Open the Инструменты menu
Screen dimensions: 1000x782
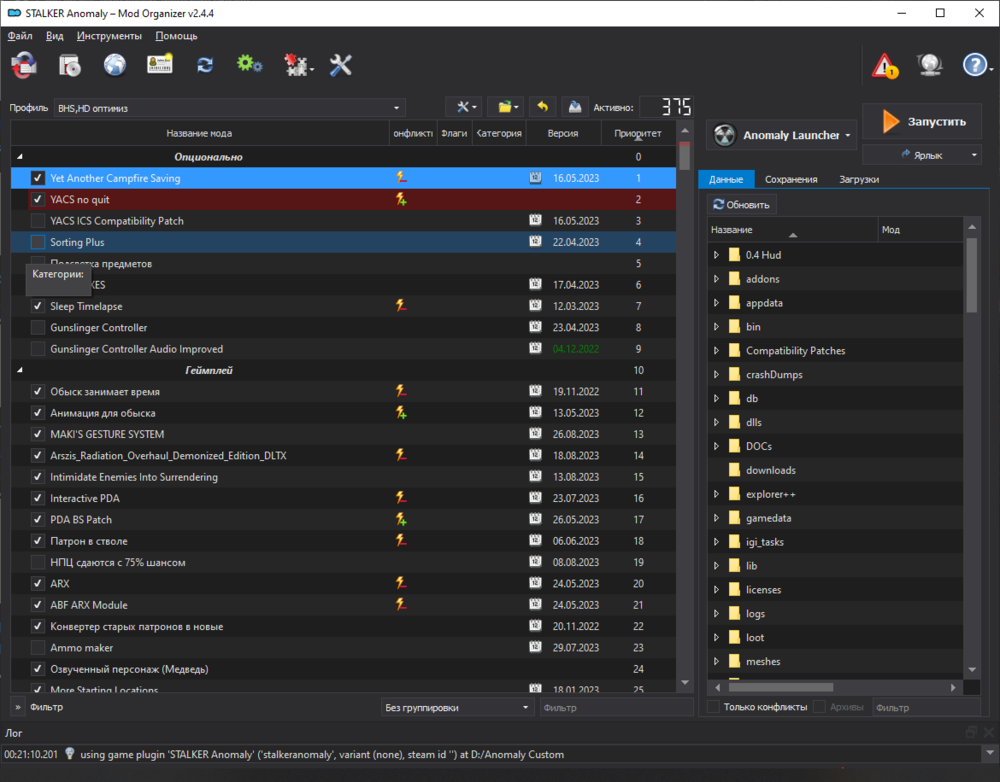pos(109,35)
